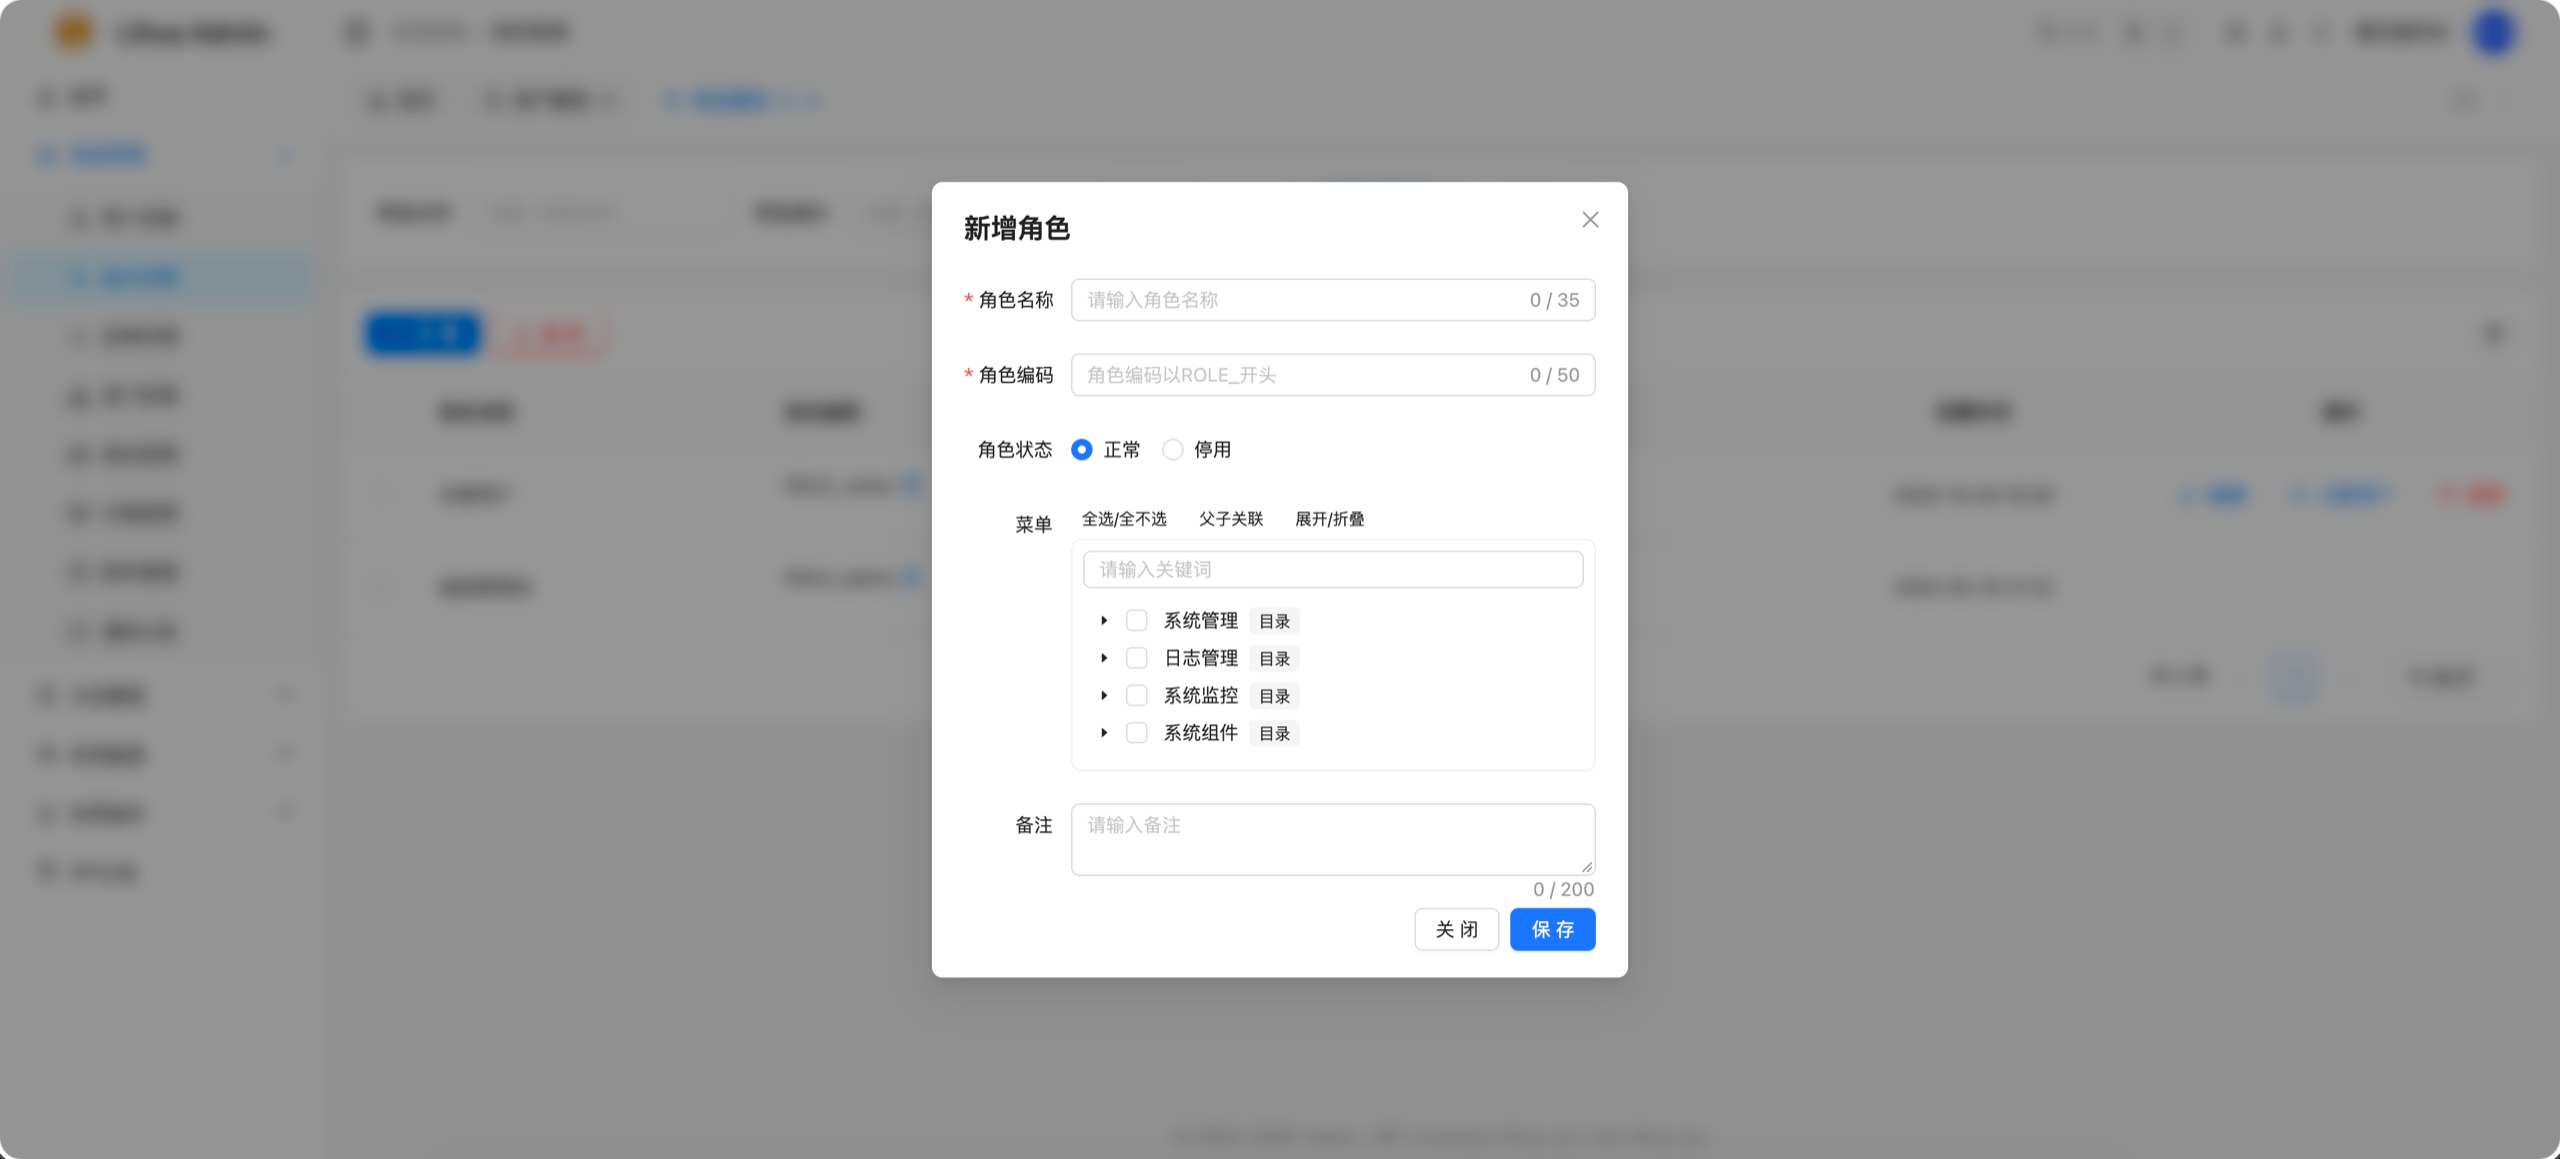Focus the 角色编码 input field
Screen dimensions: 2560x1159
pos(1333,375)
